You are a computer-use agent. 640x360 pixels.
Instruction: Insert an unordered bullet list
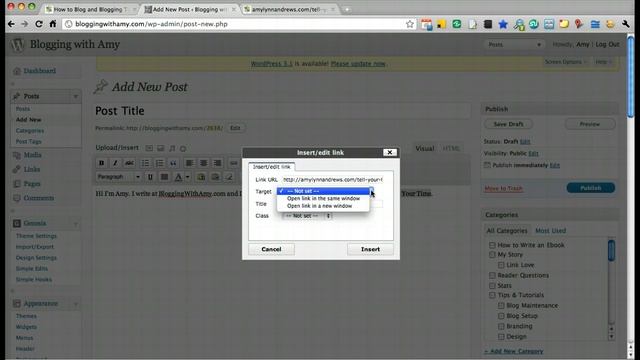(x=145, y=163)
